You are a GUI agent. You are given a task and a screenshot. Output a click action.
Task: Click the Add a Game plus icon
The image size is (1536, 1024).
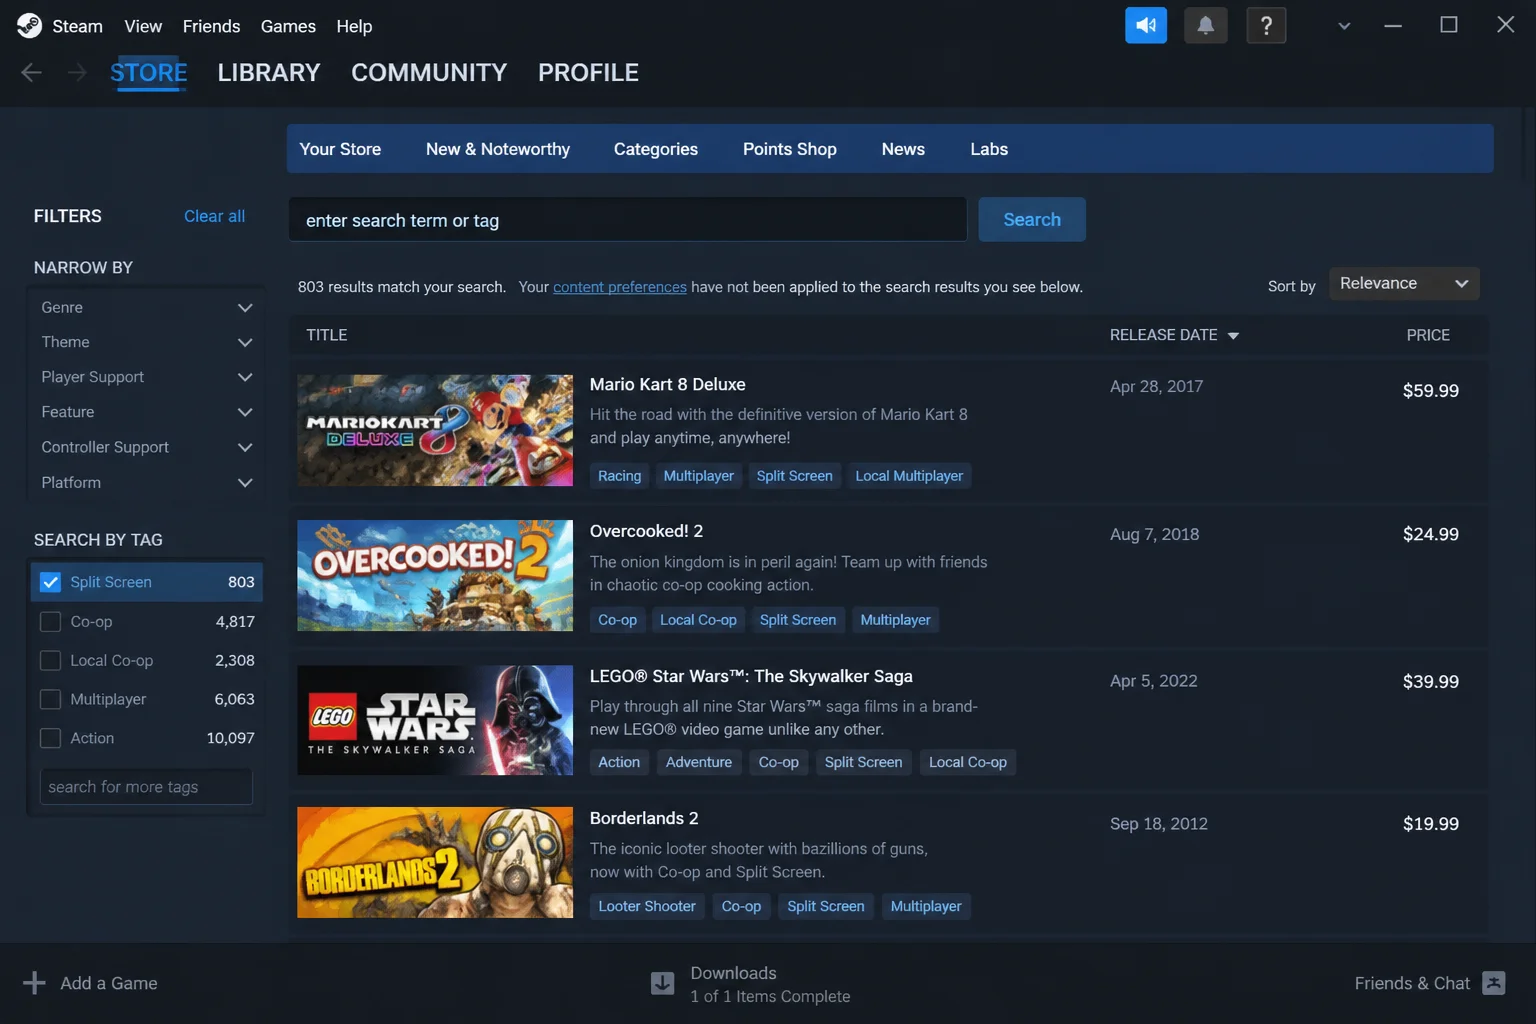pos(34,983)
